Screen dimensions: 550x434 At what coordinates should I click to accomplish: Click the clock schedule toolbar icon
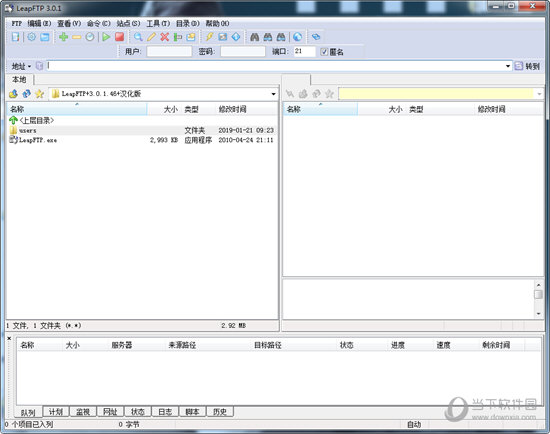coord(90,36)
